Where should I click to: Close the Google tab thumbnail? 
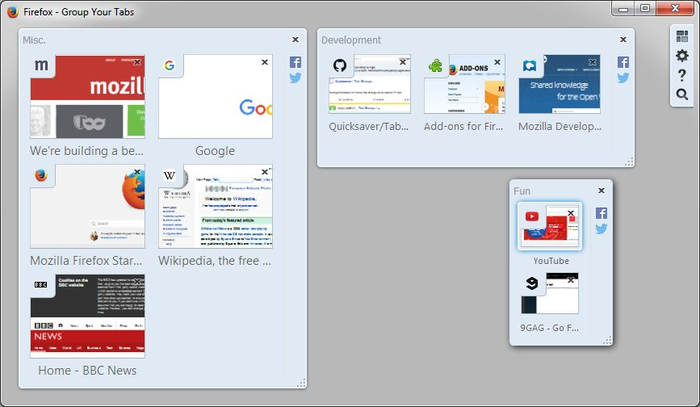click(265, 62)
